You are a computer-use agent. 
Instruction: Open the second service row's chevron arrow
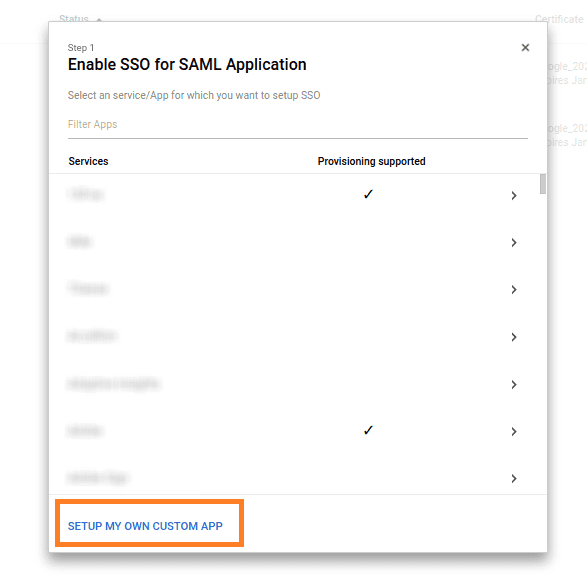pos(514,243)
